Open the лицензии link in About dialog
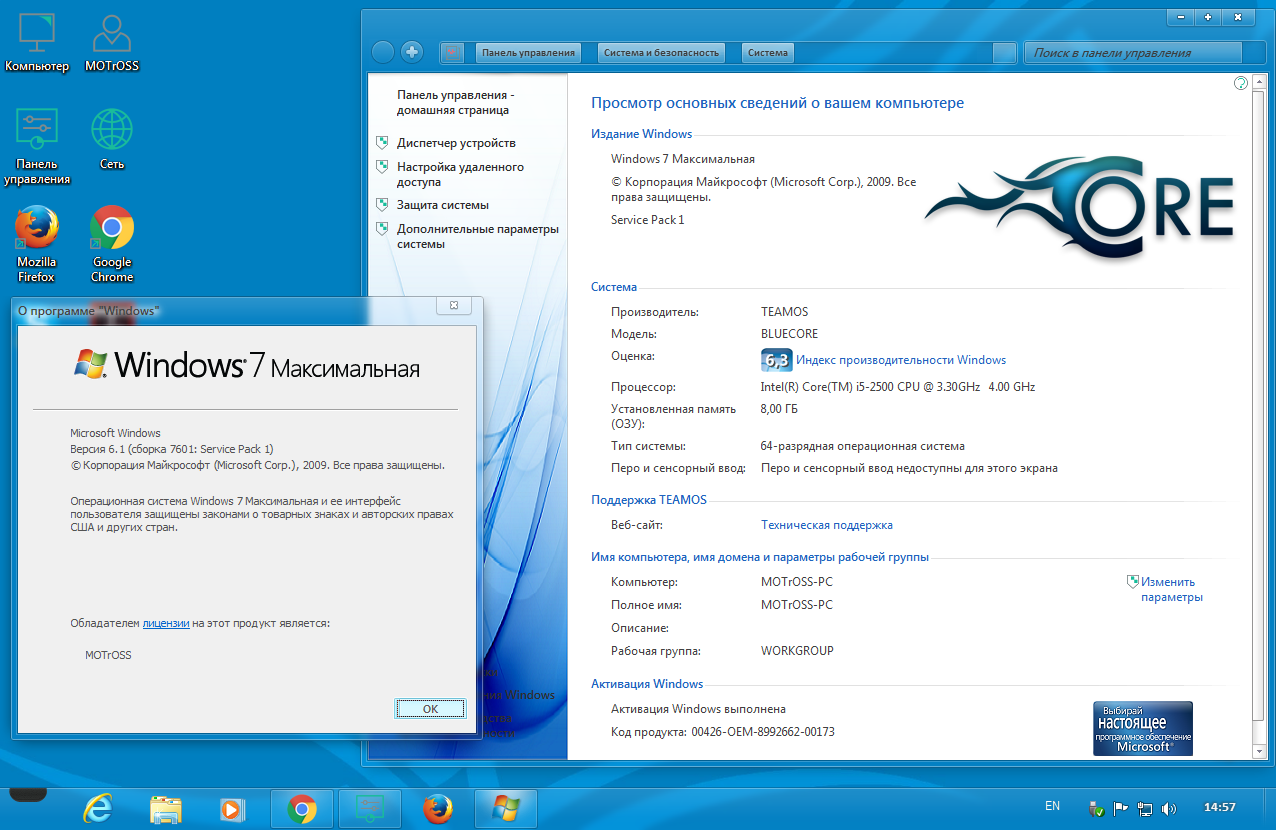The image size is (1276, 830). point(166,623)
